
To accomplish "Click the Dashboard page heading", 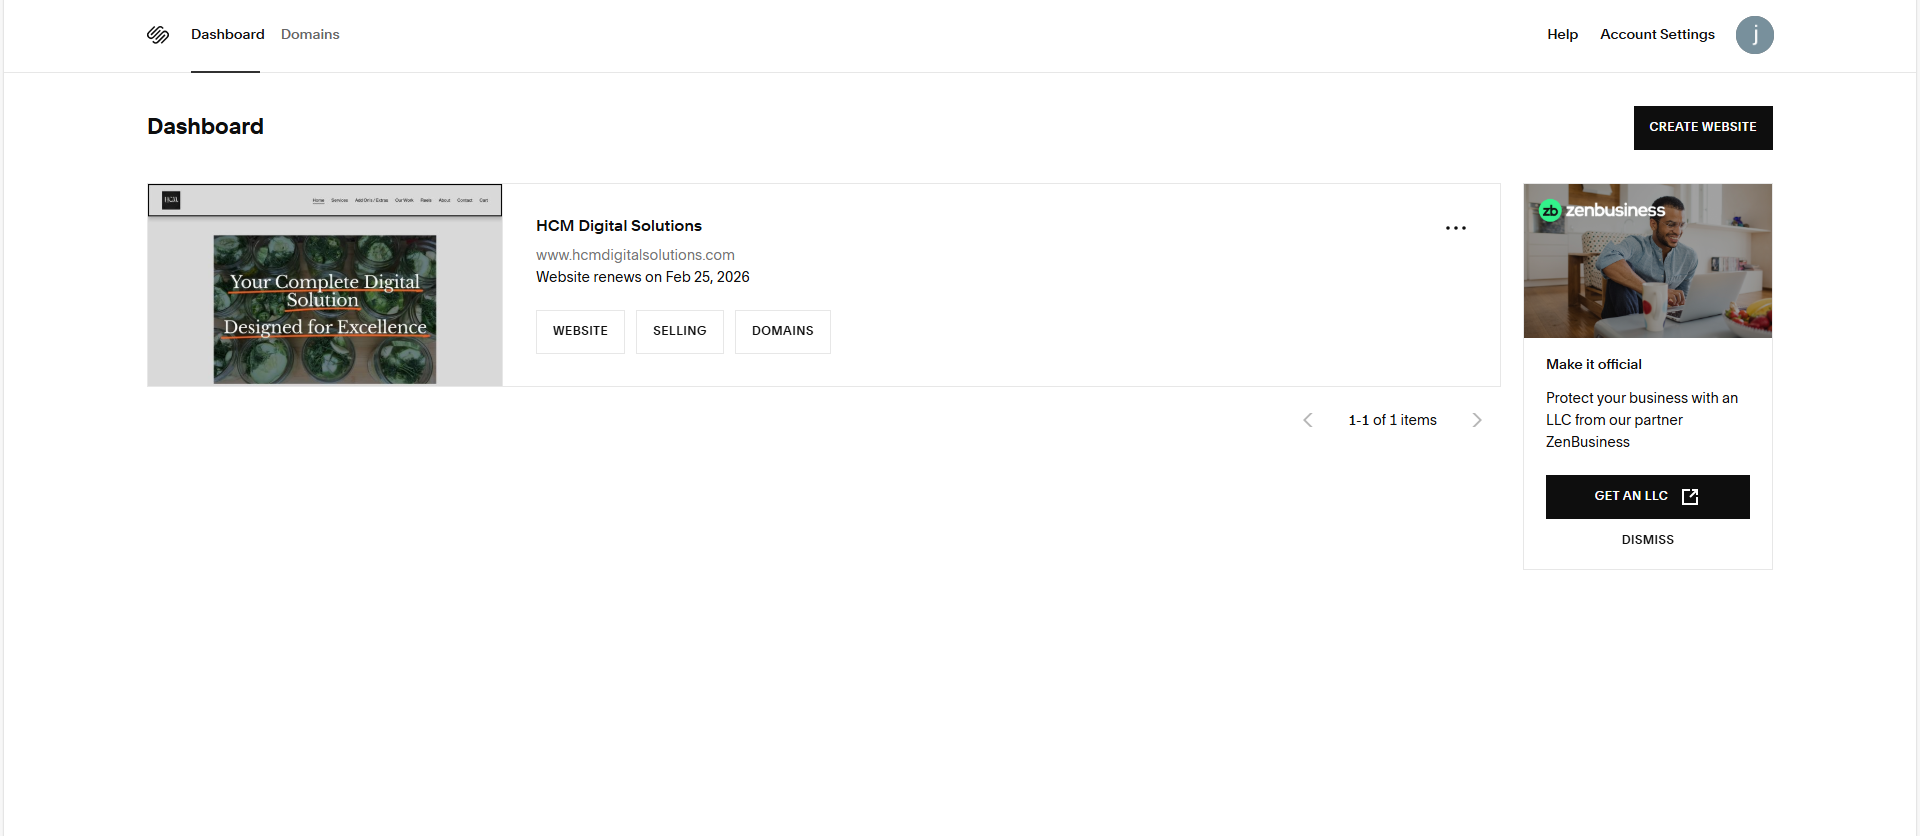I will click(x=206, y=127).
